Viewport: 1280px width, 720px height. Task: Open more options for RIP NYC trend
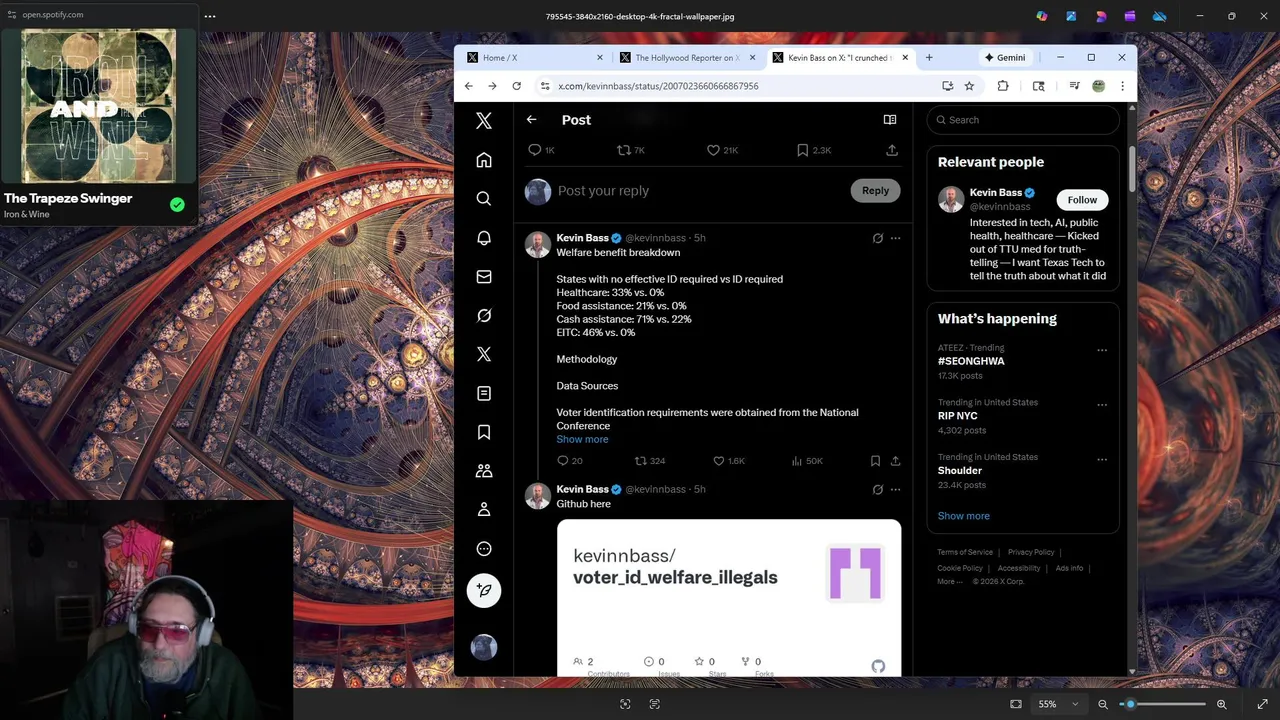coord(1102,405)
